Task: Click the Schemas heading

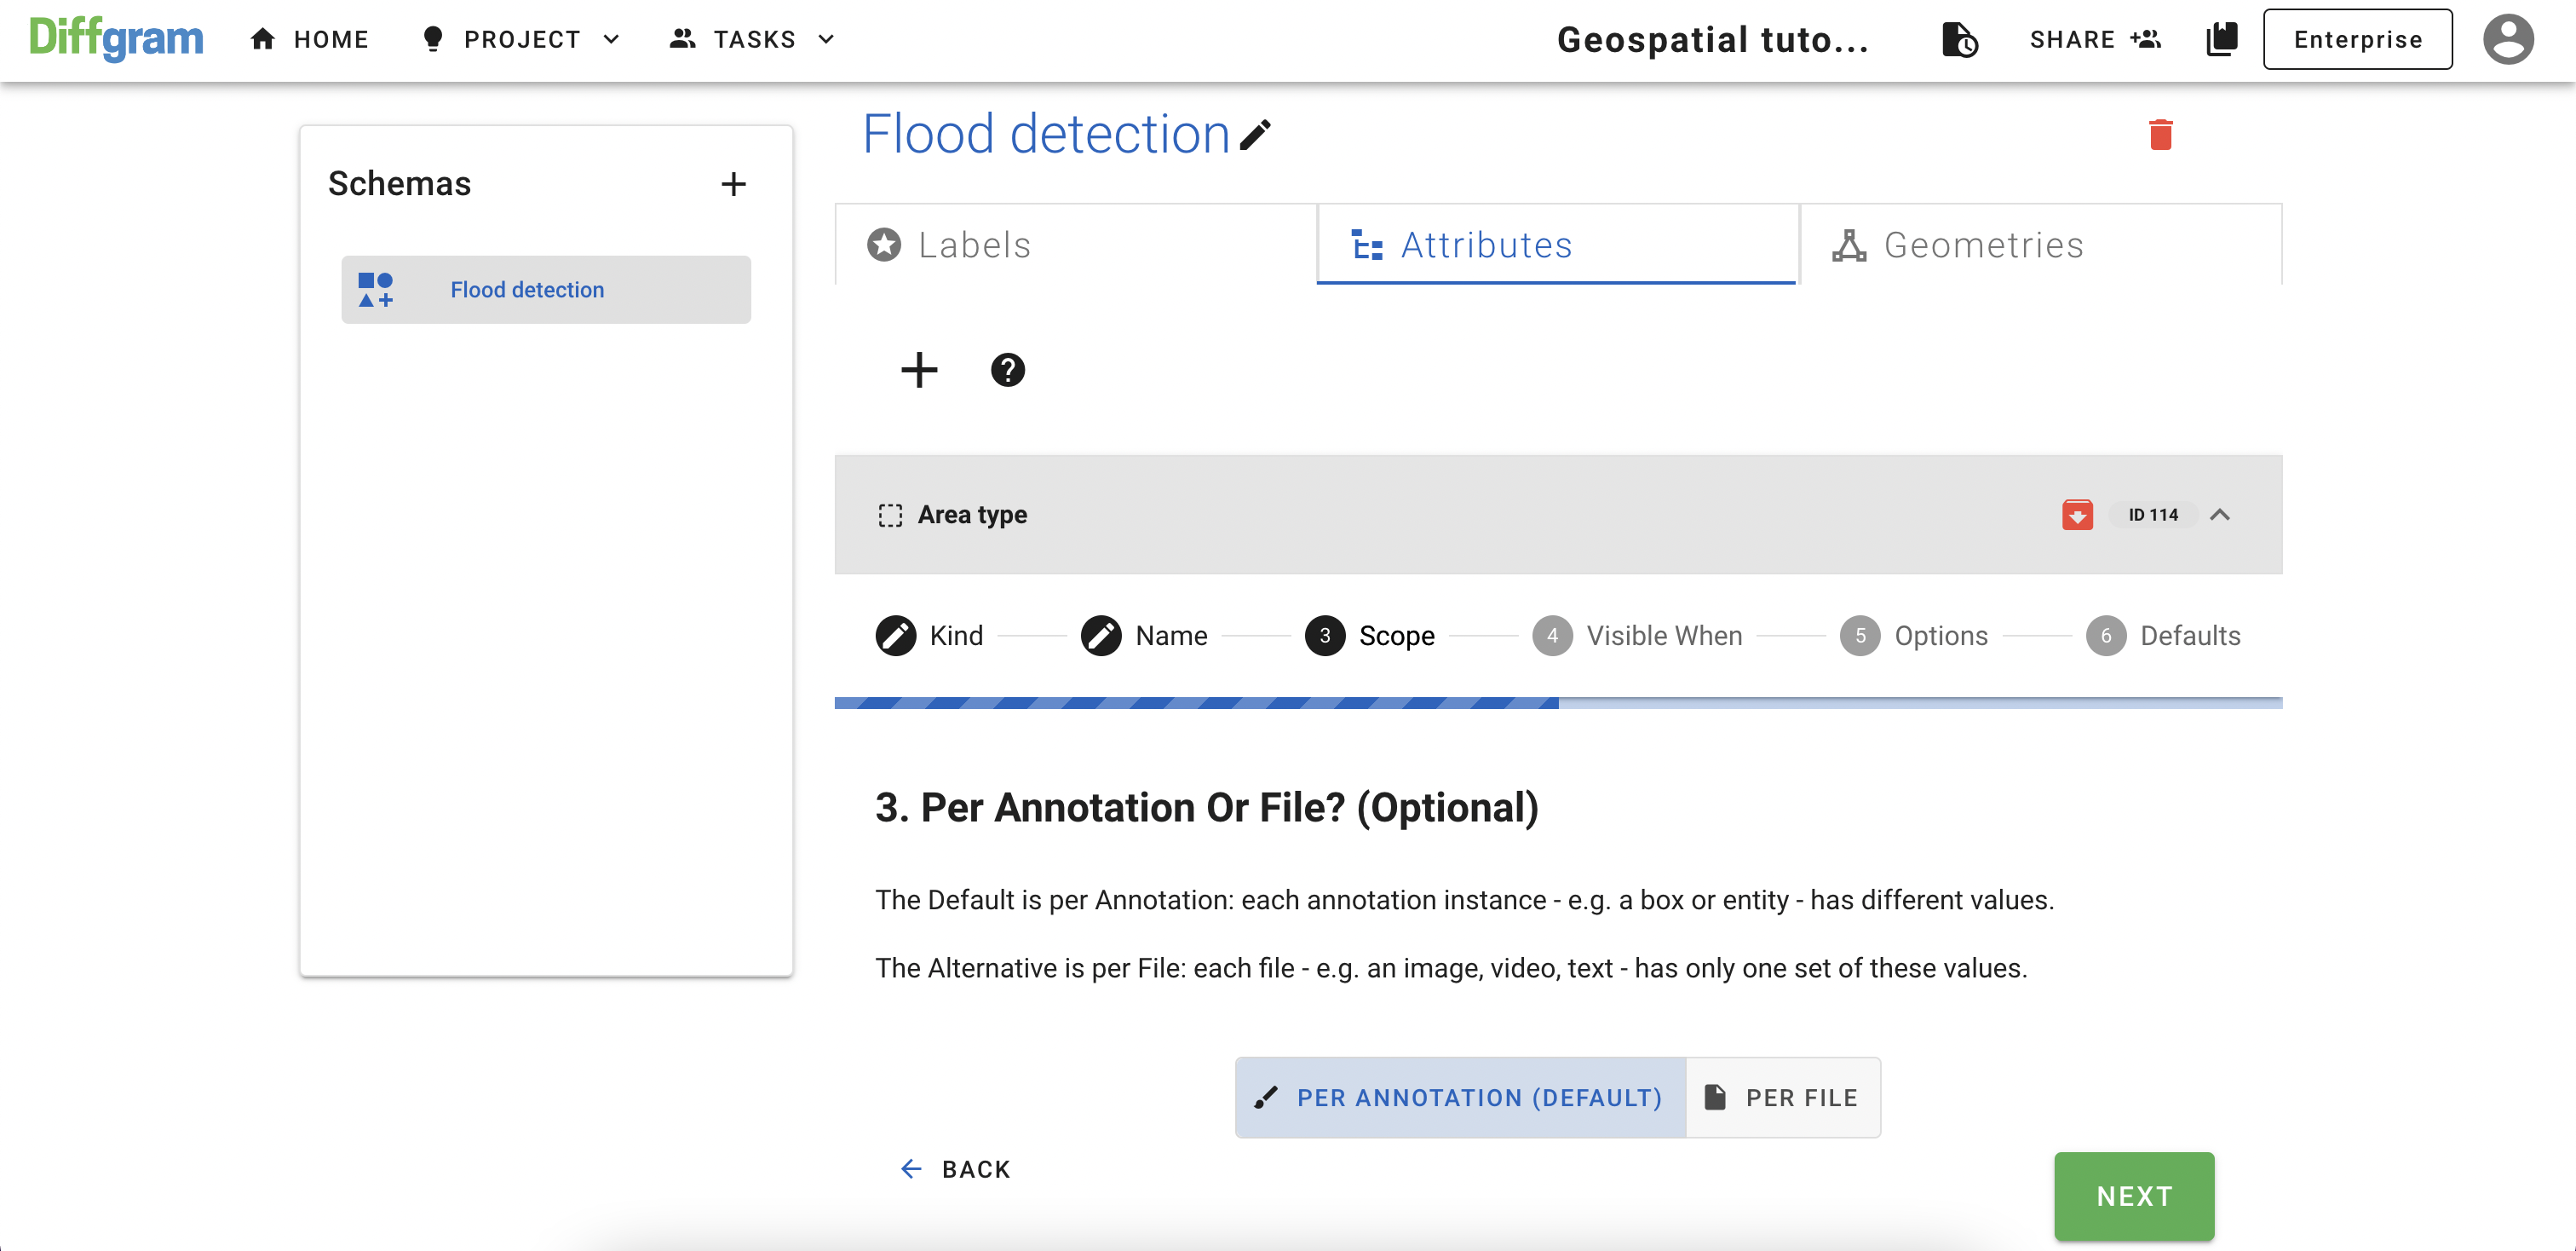Action: [399, 184]
